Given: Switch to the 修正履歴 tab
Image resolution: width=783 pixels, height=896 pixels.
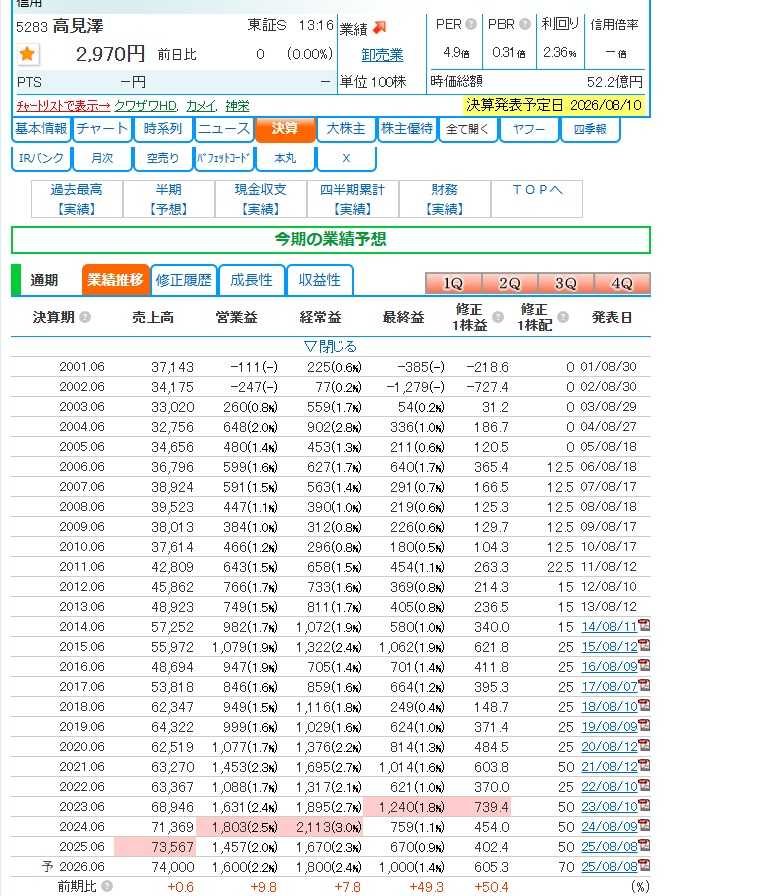Looking at the screenshot, I should (183, 280).
